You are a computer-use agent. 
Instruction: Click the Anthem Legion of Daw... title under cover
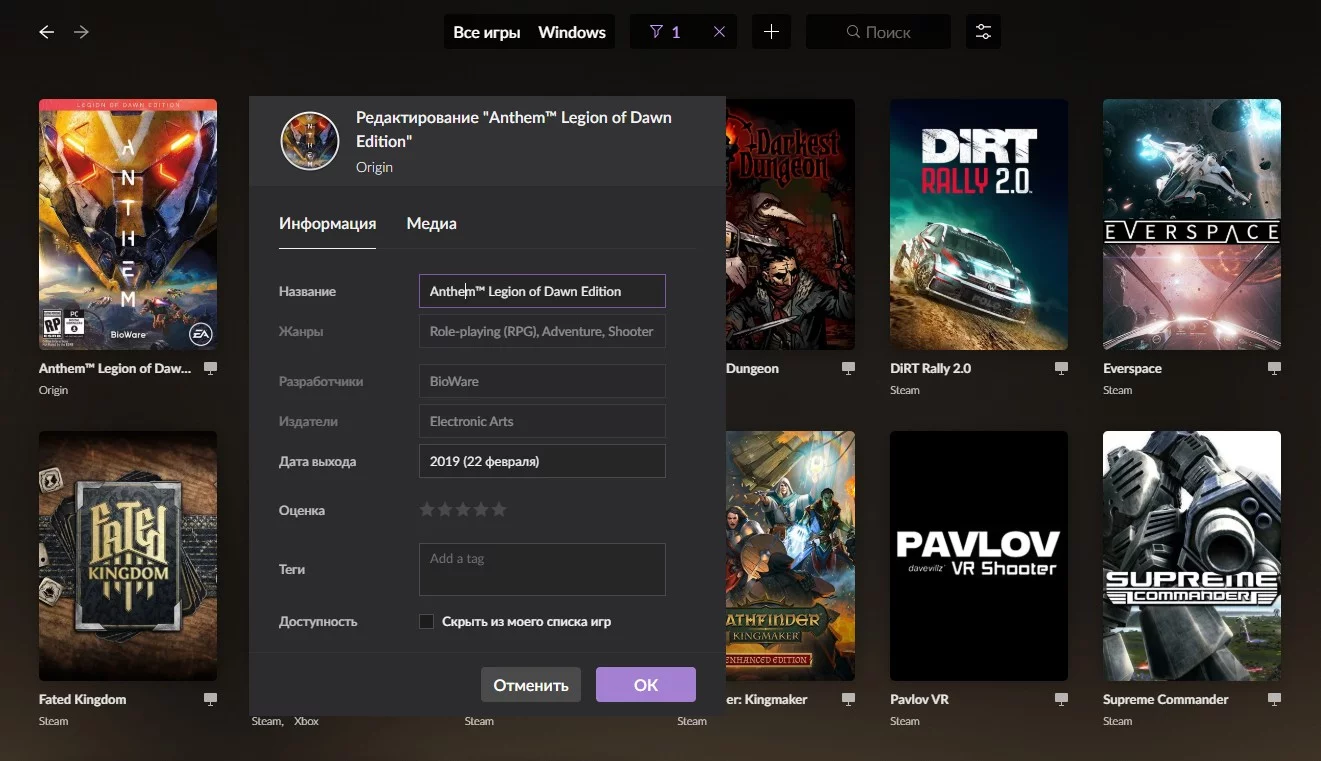pos(115,368)
